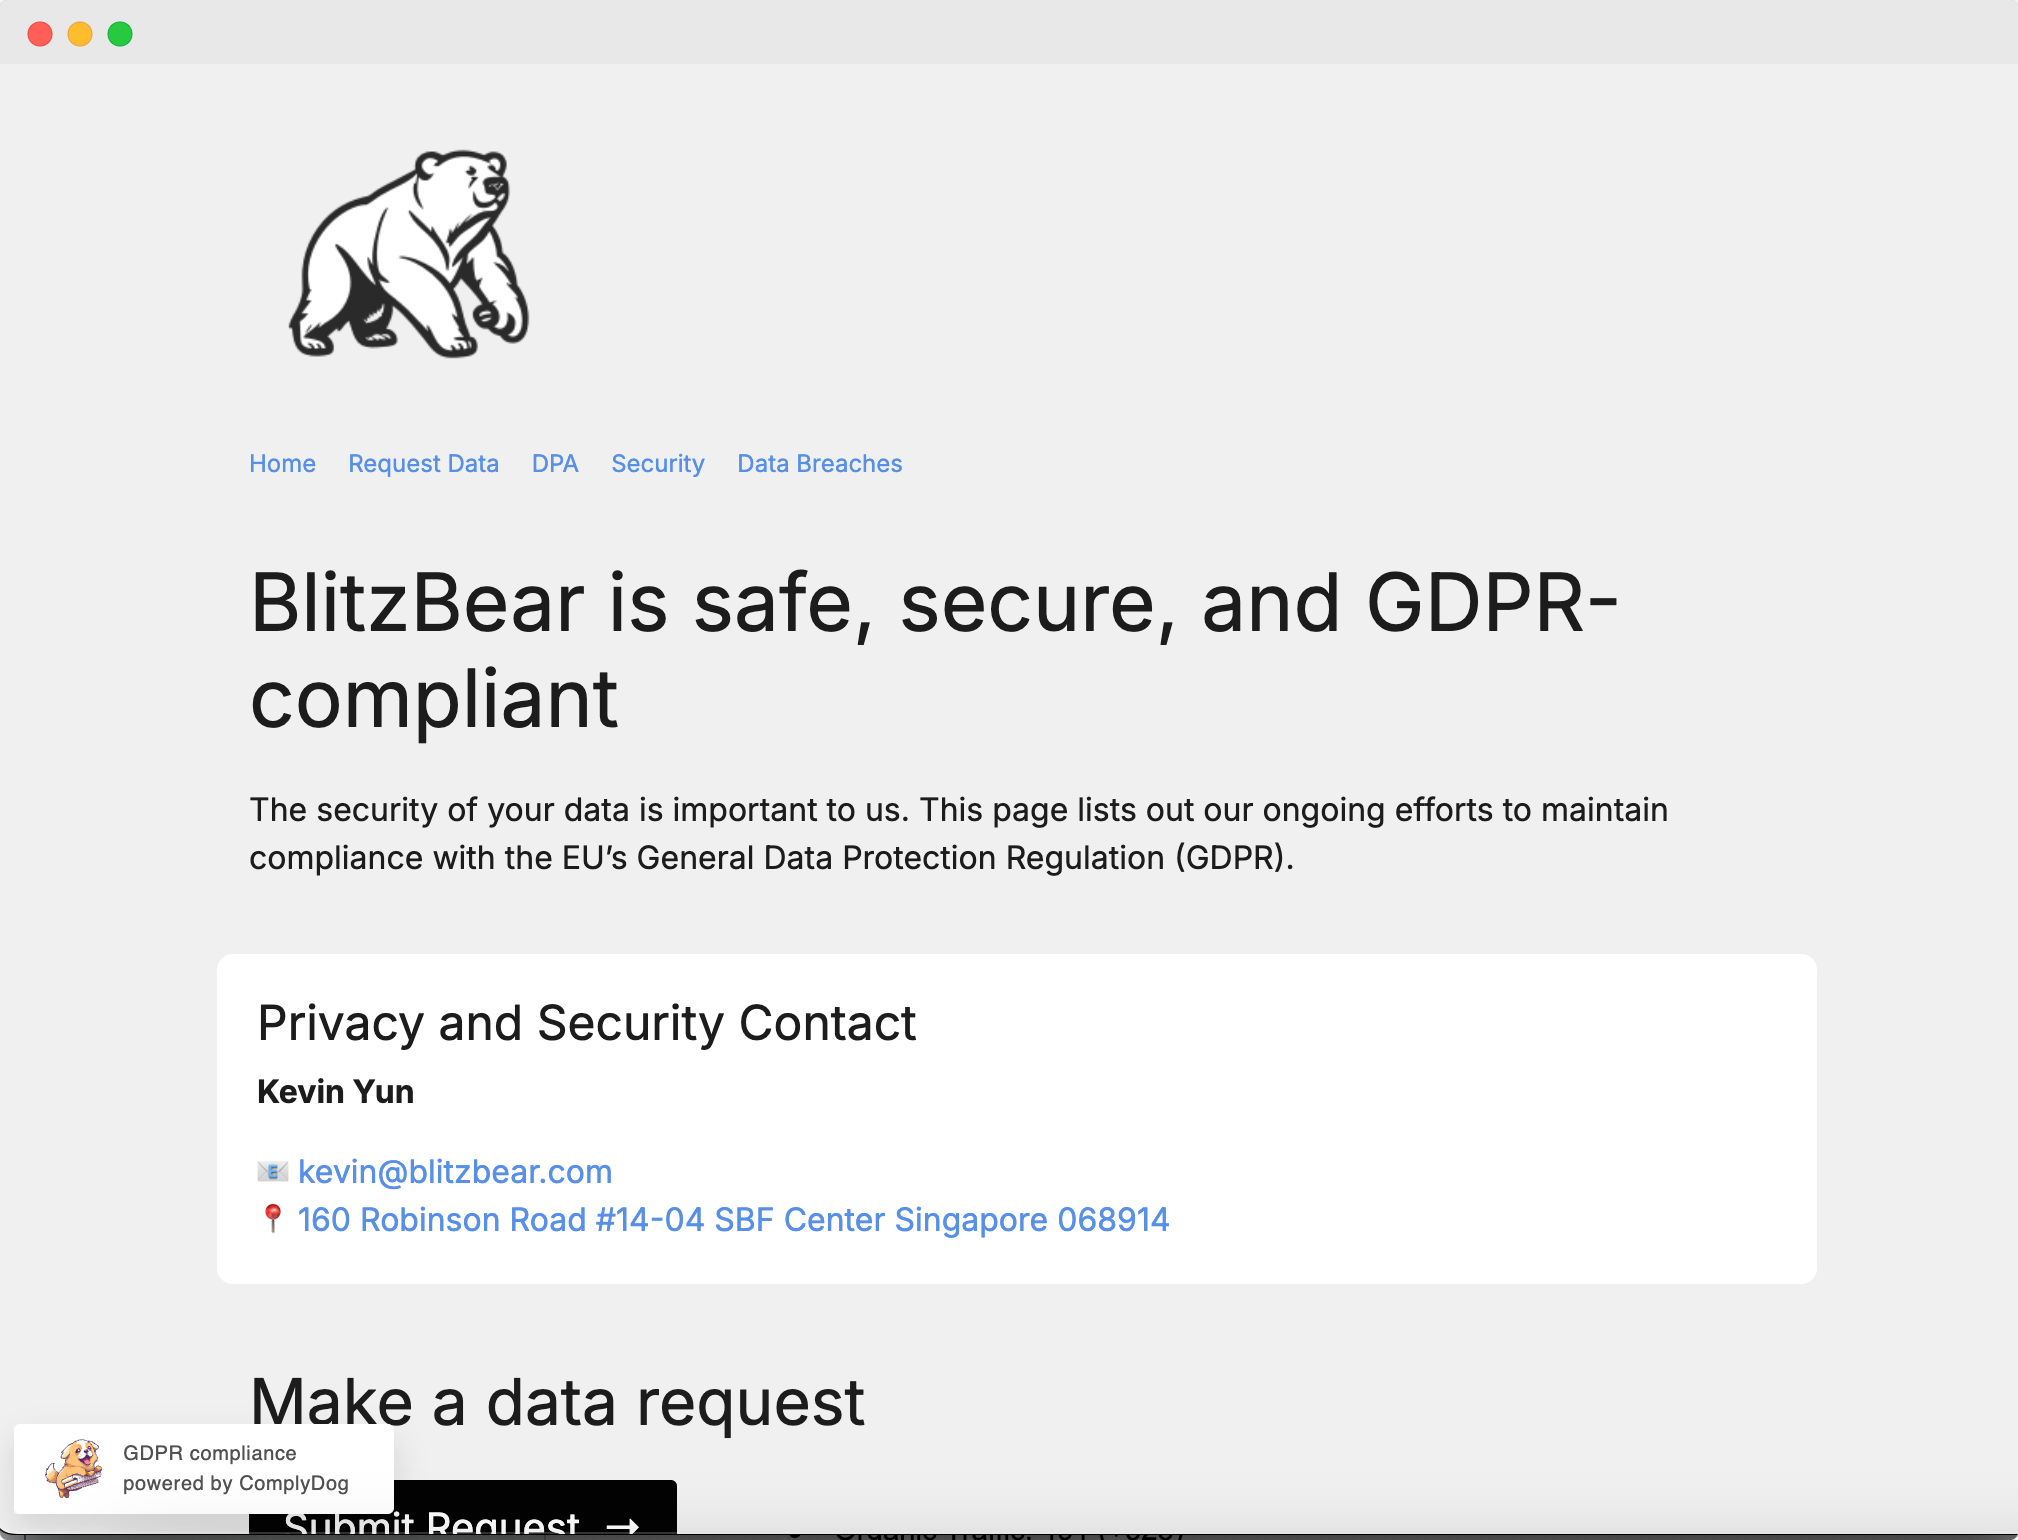This screenshot has width=2018, height=1540.
Task: Open the Home navigation link
Action: coord(282,463)
